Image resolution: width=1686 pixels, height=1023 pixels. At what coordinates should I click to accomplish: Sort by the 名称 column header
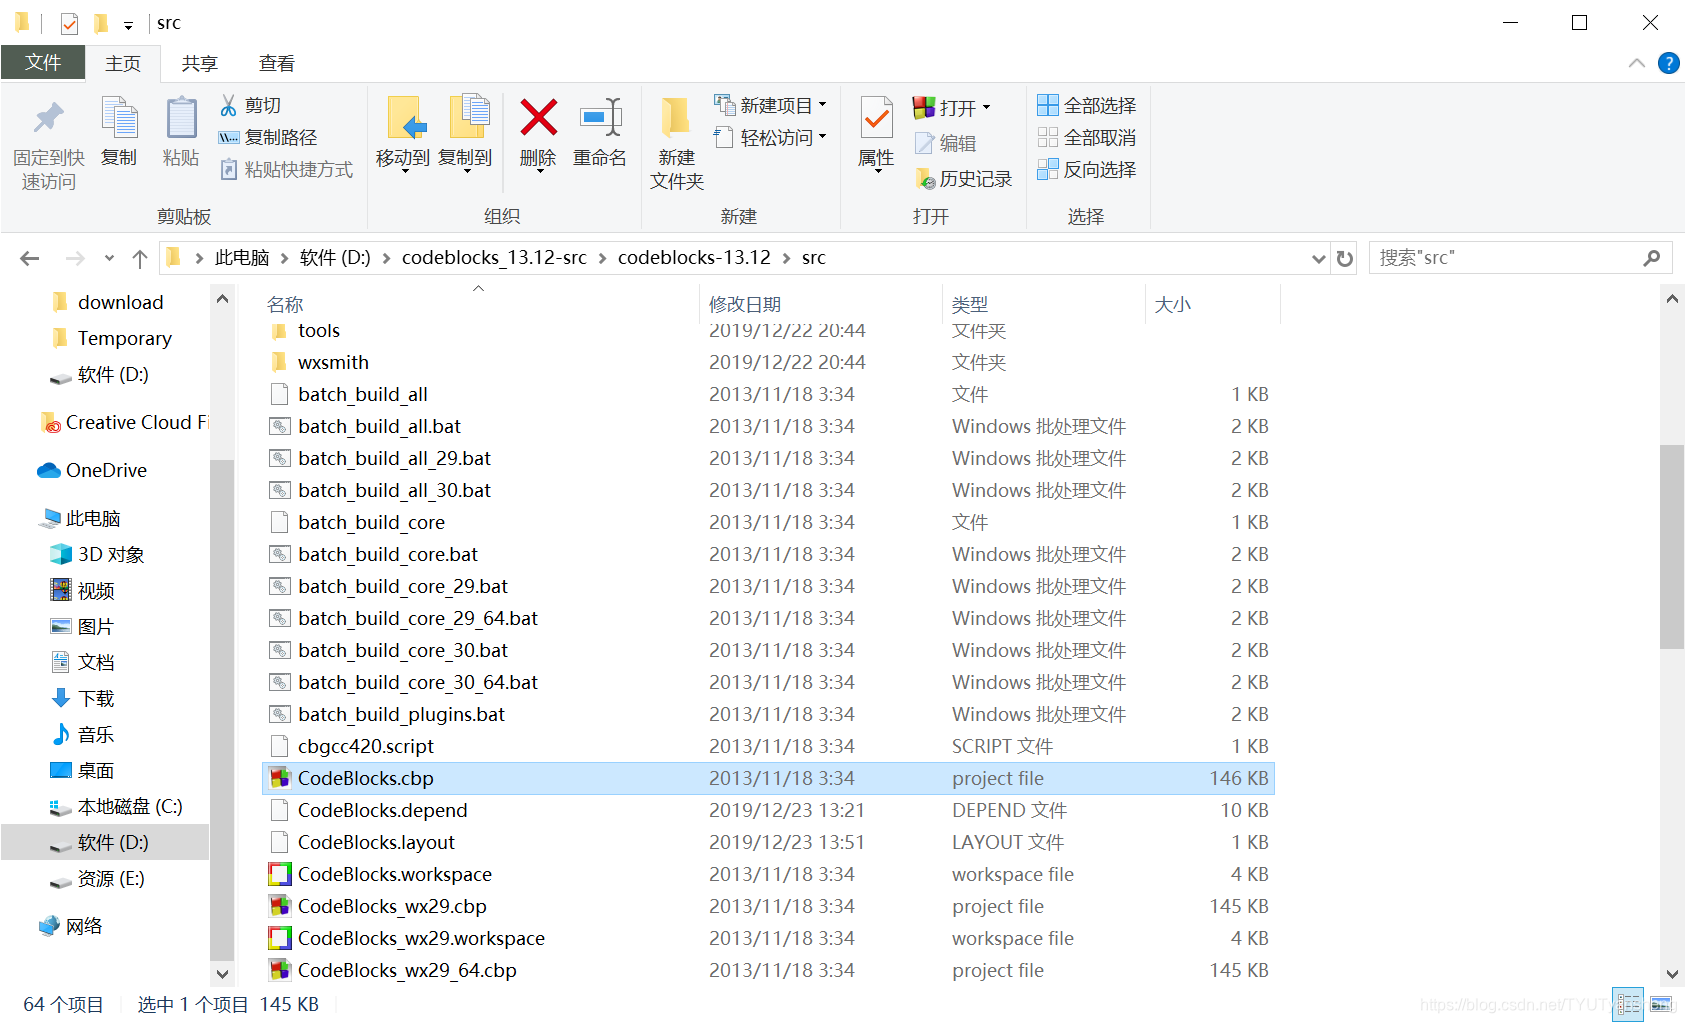pos(285,304)
